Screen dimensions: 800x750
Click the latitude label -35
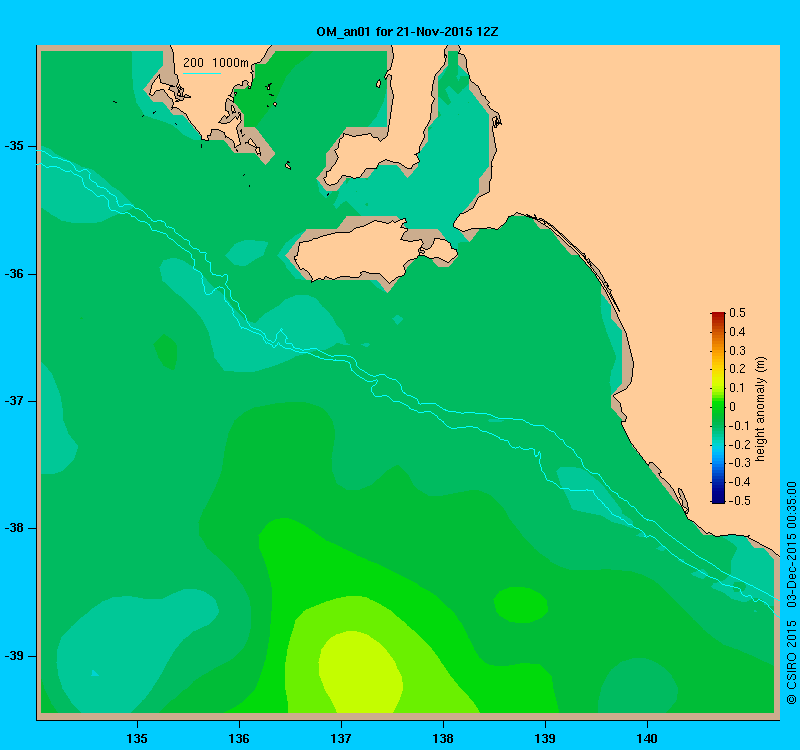pyautogui.click(x=14, y=146)
